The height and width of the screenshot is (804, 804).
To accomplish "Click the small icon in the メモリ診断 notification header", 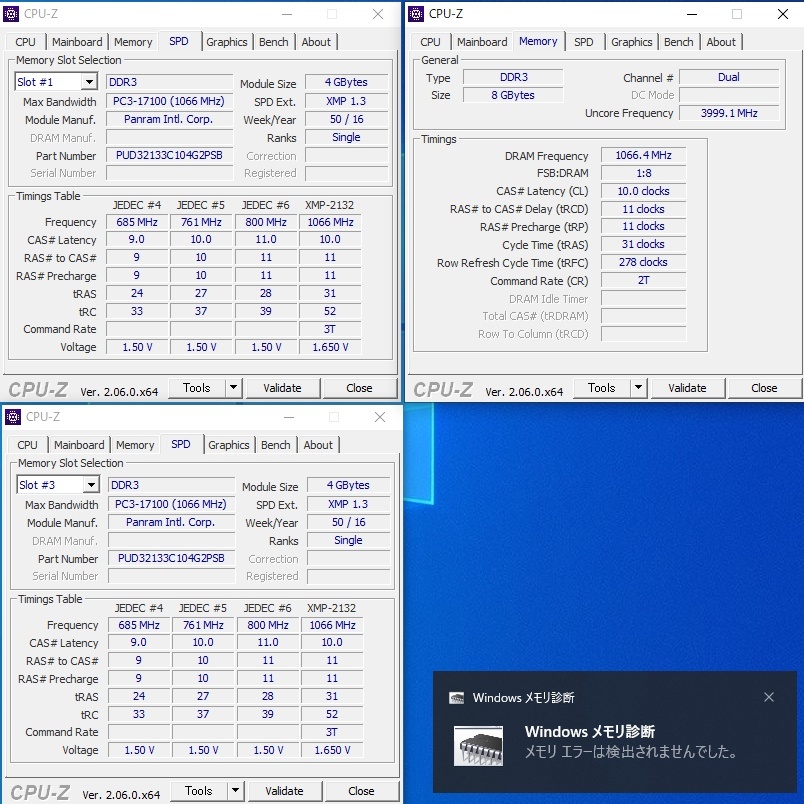I will [458, 697].
